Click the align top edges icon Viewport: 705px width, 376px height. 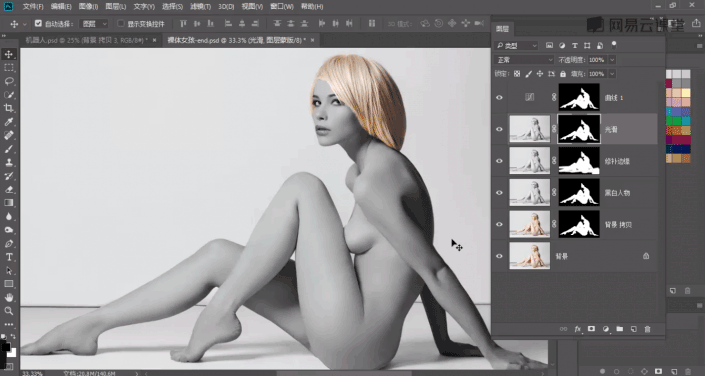(183, 23)
